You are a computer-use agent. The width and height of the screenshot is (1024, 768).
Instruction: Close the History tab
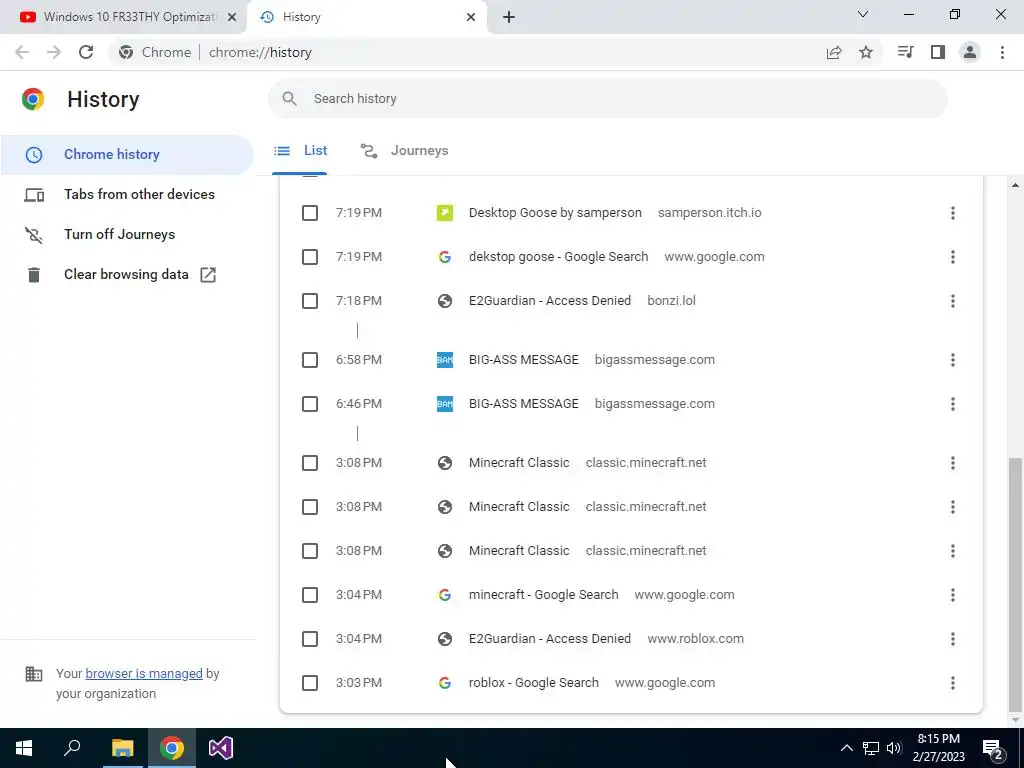[471, 17]
